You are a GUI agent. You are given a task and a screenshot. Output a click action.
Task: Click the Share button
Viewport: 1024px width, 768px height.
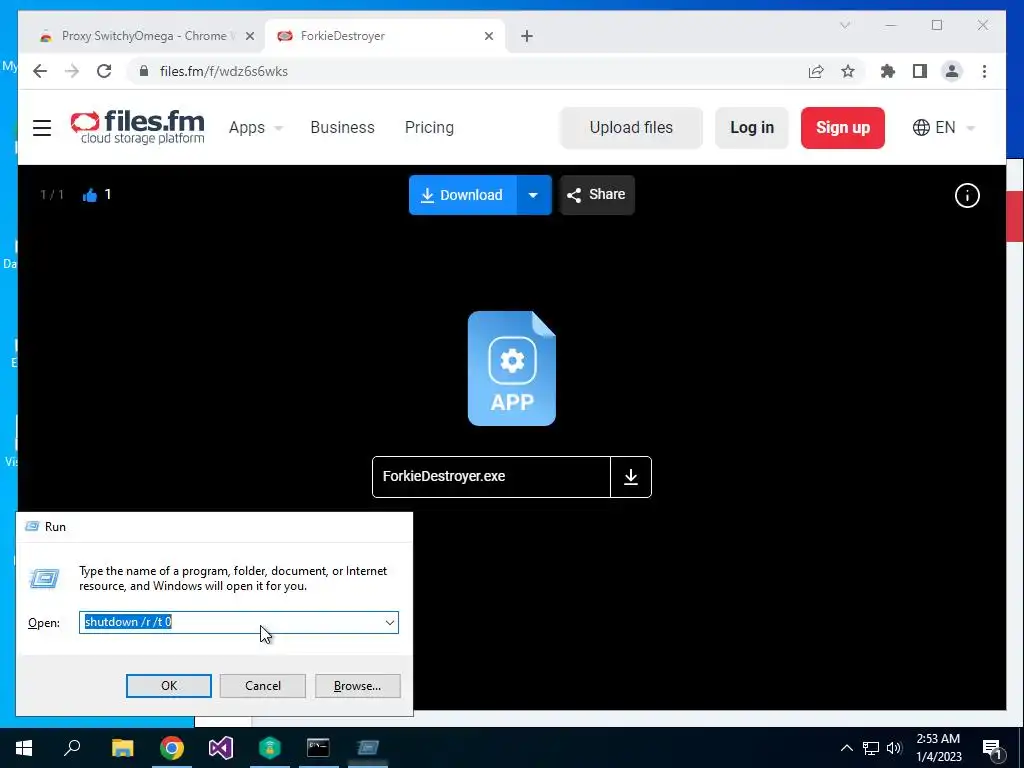pyautogui.click(x=597, y=195)
